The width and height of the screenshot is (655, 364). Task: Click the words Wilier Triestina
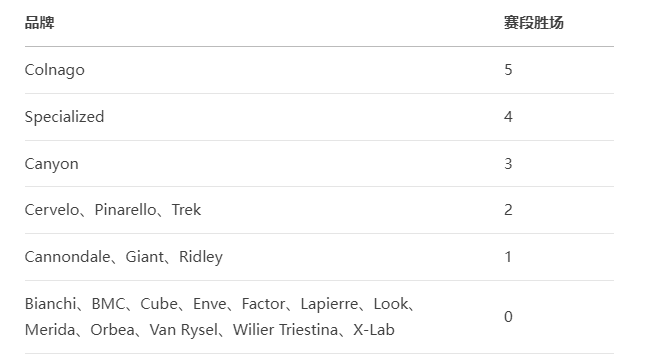pyautogui.click(x=285, y=330)
